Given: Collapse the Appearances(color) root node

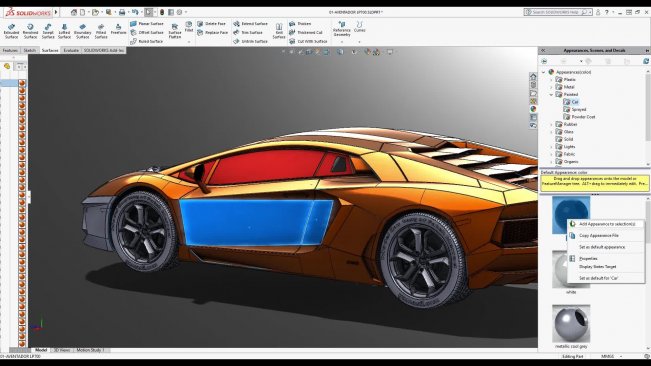Looking at the screenshot, I should pos(544,72).
